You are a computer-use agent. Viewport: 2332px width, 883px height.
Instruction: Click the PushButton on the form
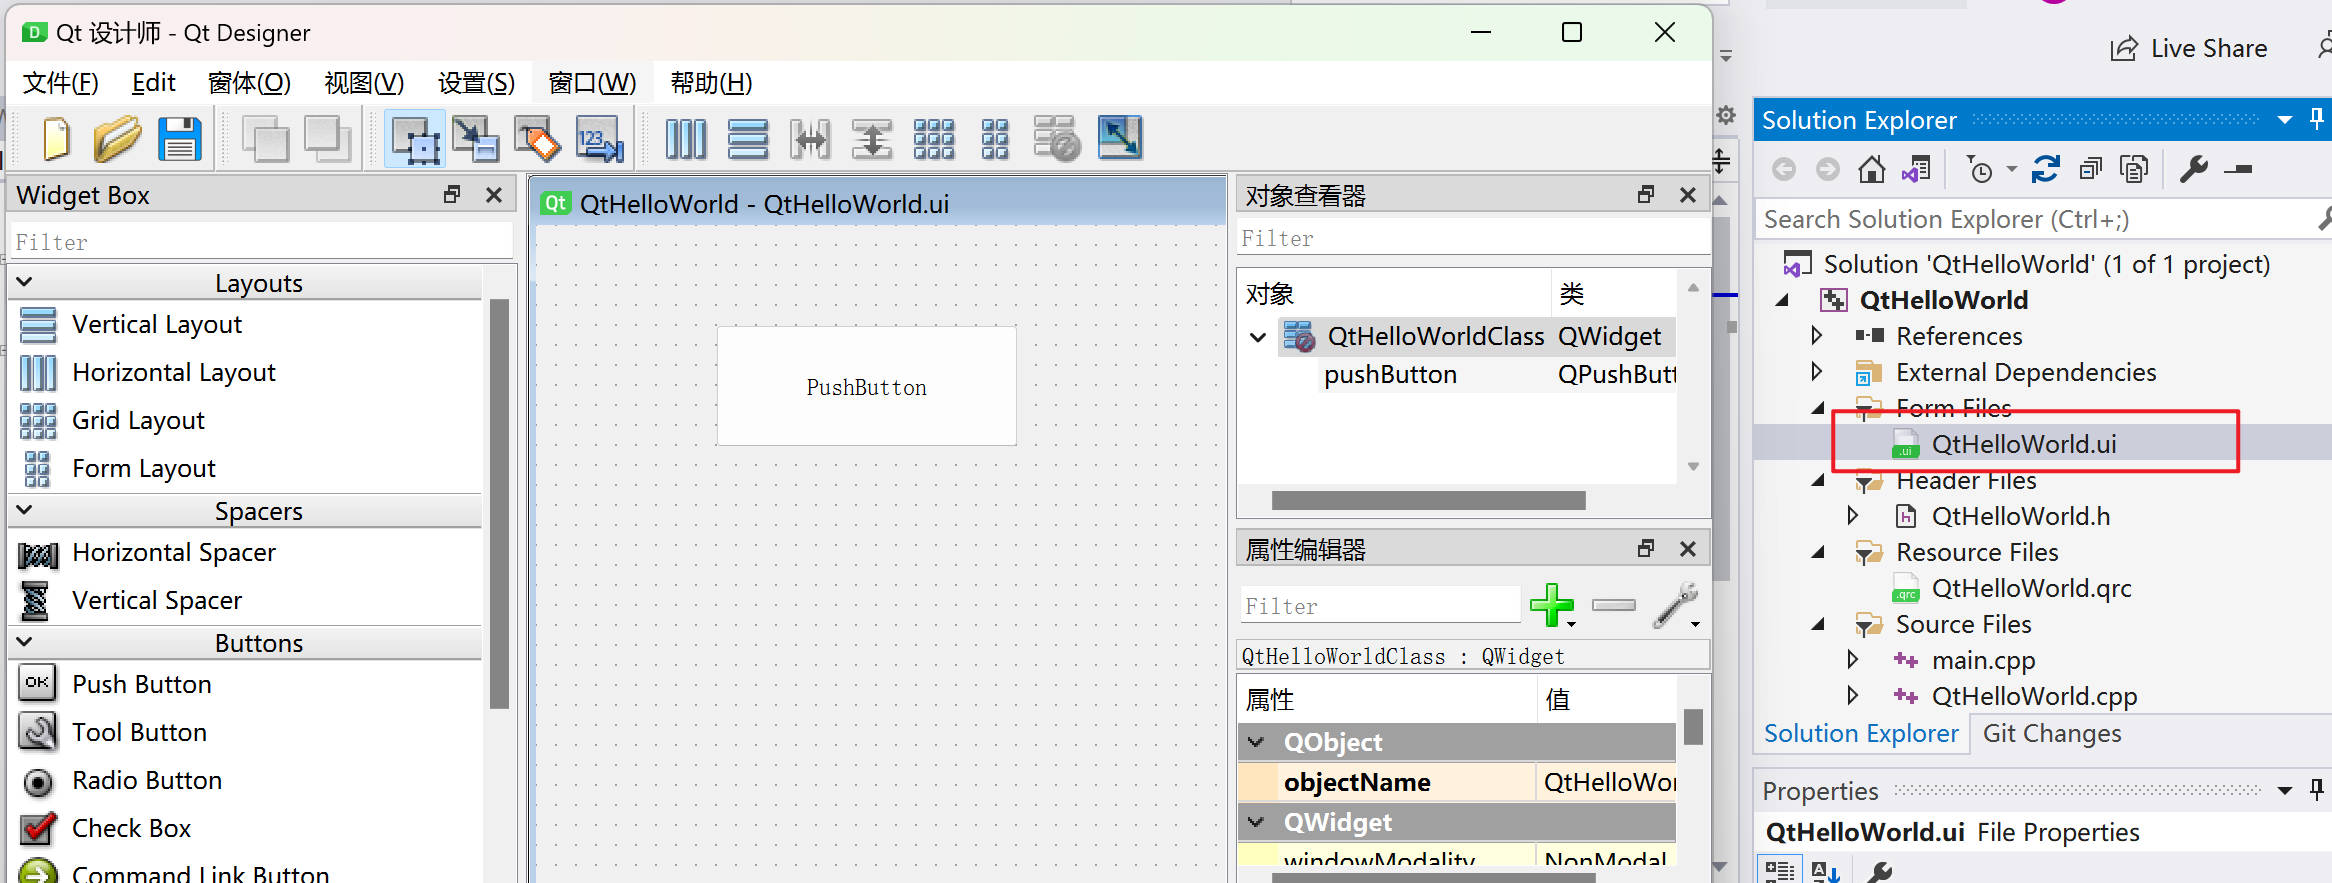pyautogui.click(x=866, y=386)
